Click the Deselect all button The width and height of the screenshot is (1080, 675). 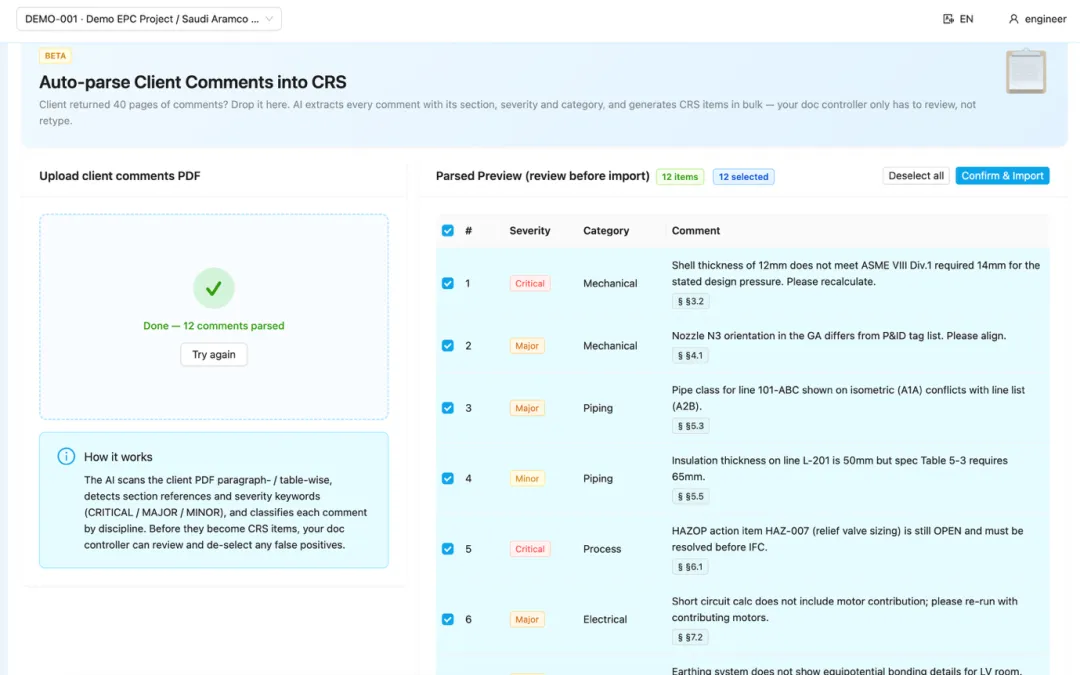click(x=916, y=176)
